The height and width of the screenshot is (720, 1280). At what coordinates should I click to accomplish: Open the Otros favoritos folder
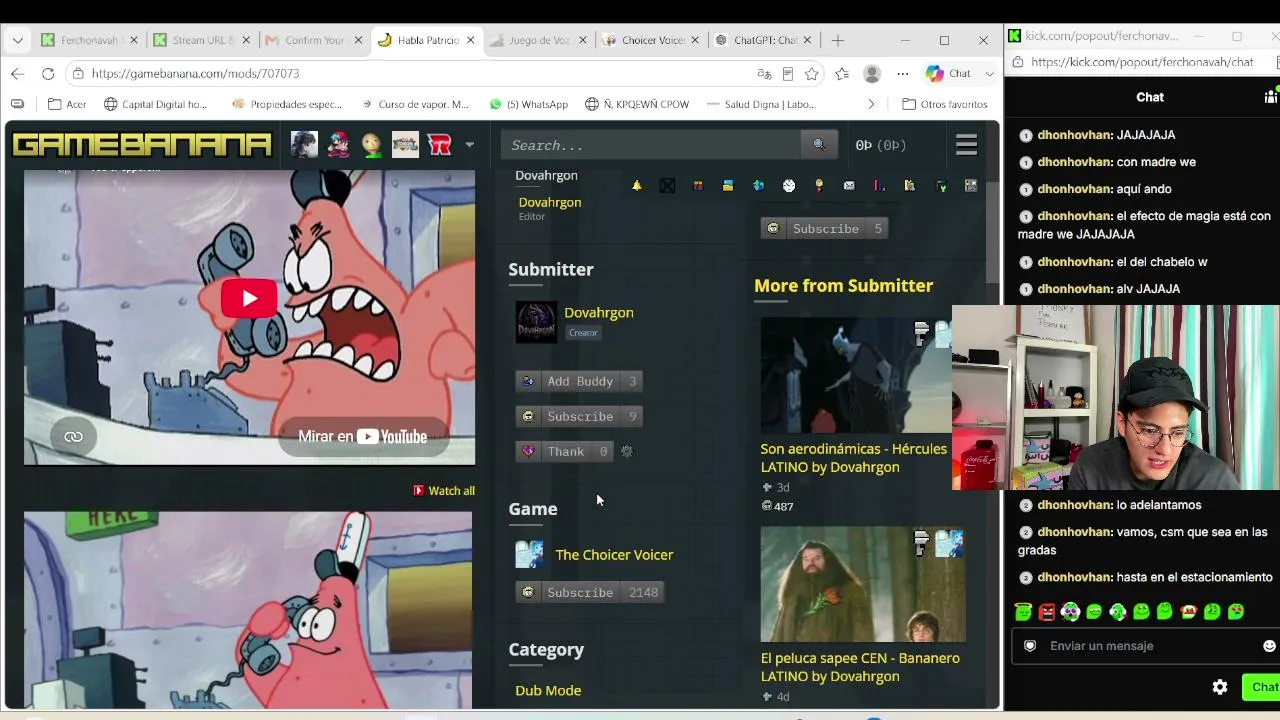click(945, 104)
